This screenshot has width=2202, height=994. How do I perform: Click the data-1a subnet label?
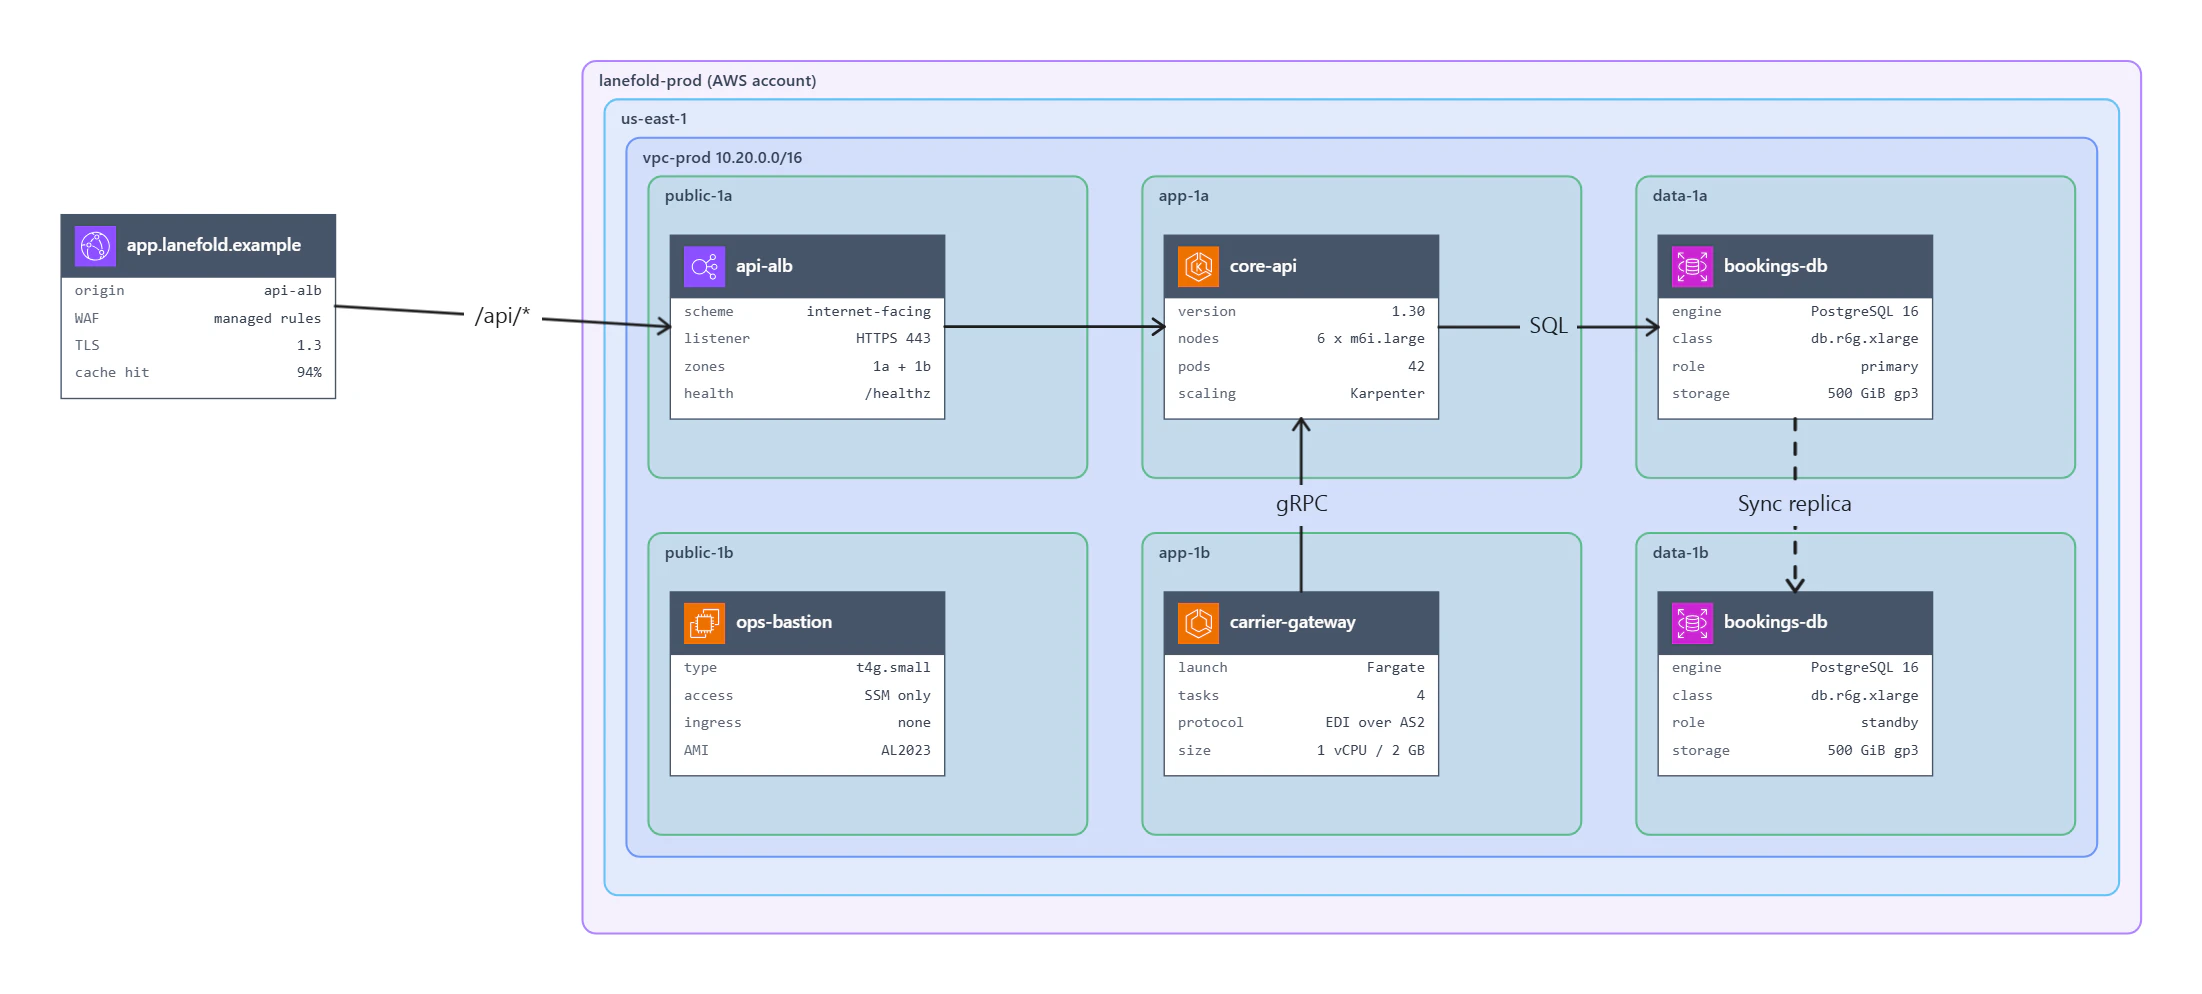[1680, 196]
